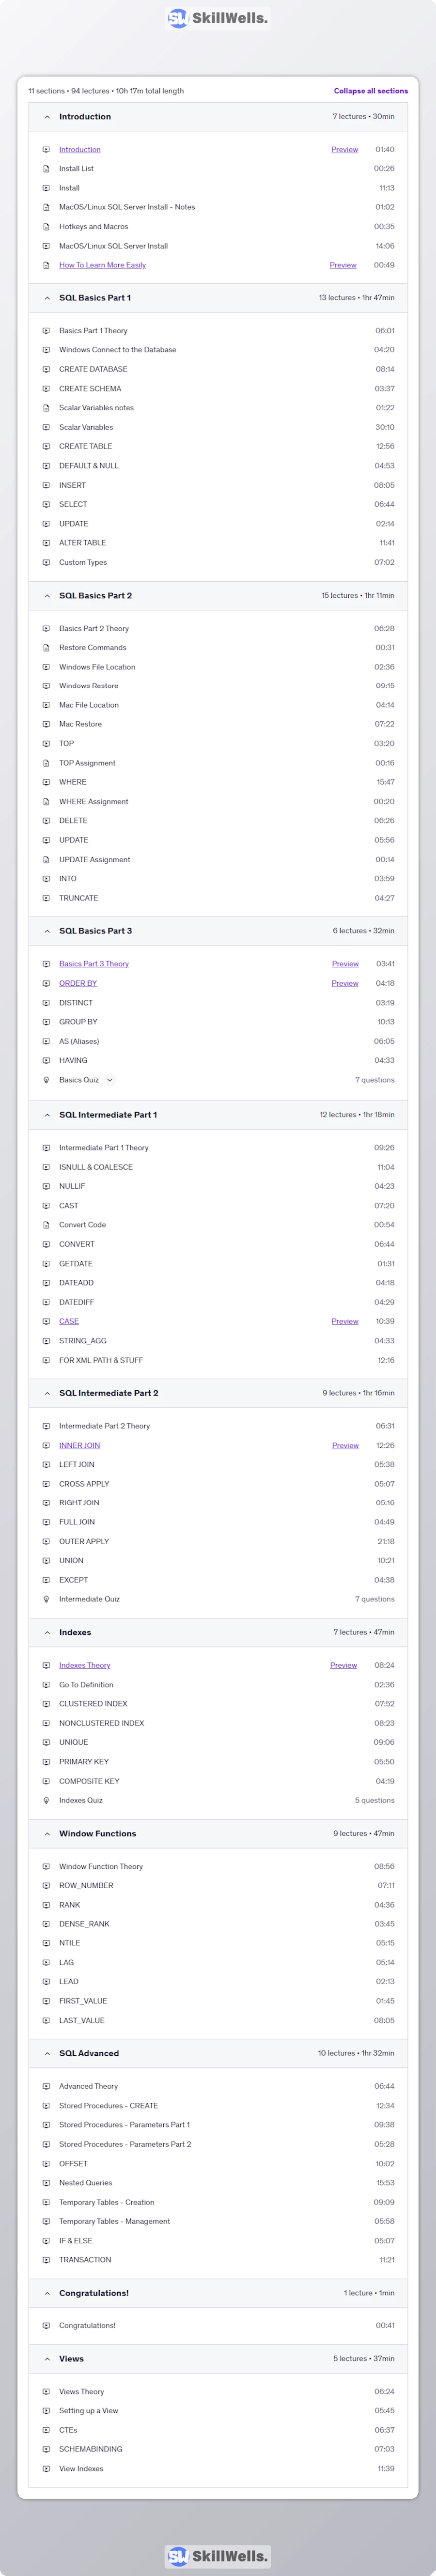The width and height of the screenshot is (436, 2576).
Task: Click document icon beside TOP Assignment
Action: pyautogui.click(x=46, y=763)
